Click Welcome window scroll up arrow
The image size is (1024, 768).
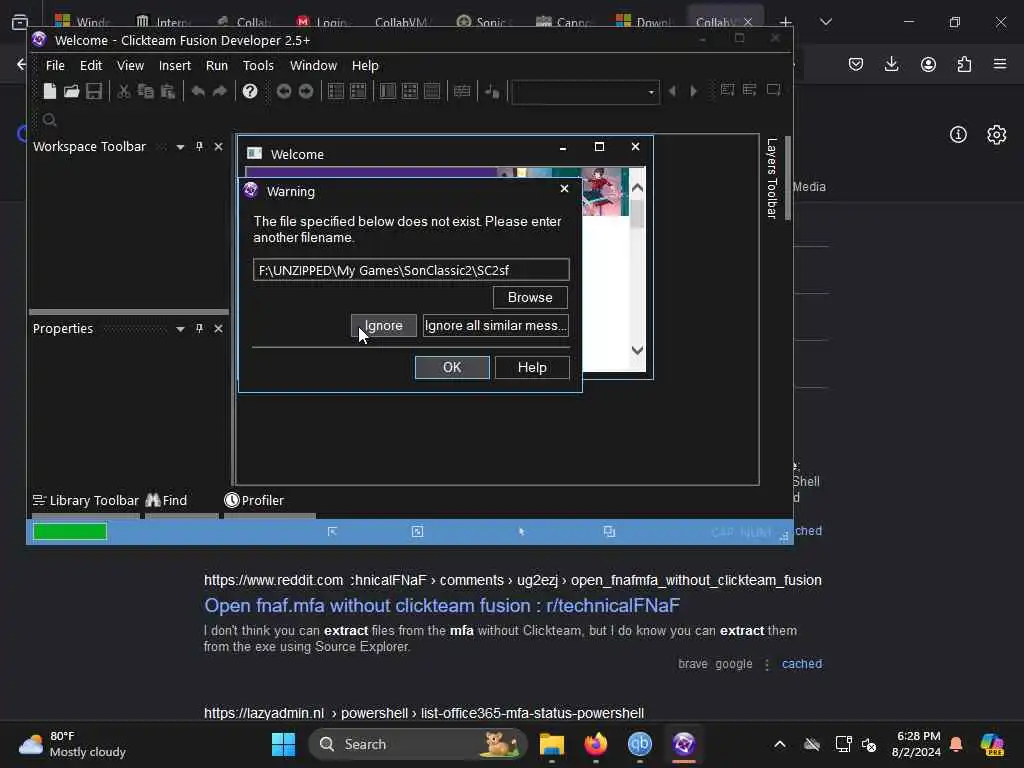click(x=637, y=188)
